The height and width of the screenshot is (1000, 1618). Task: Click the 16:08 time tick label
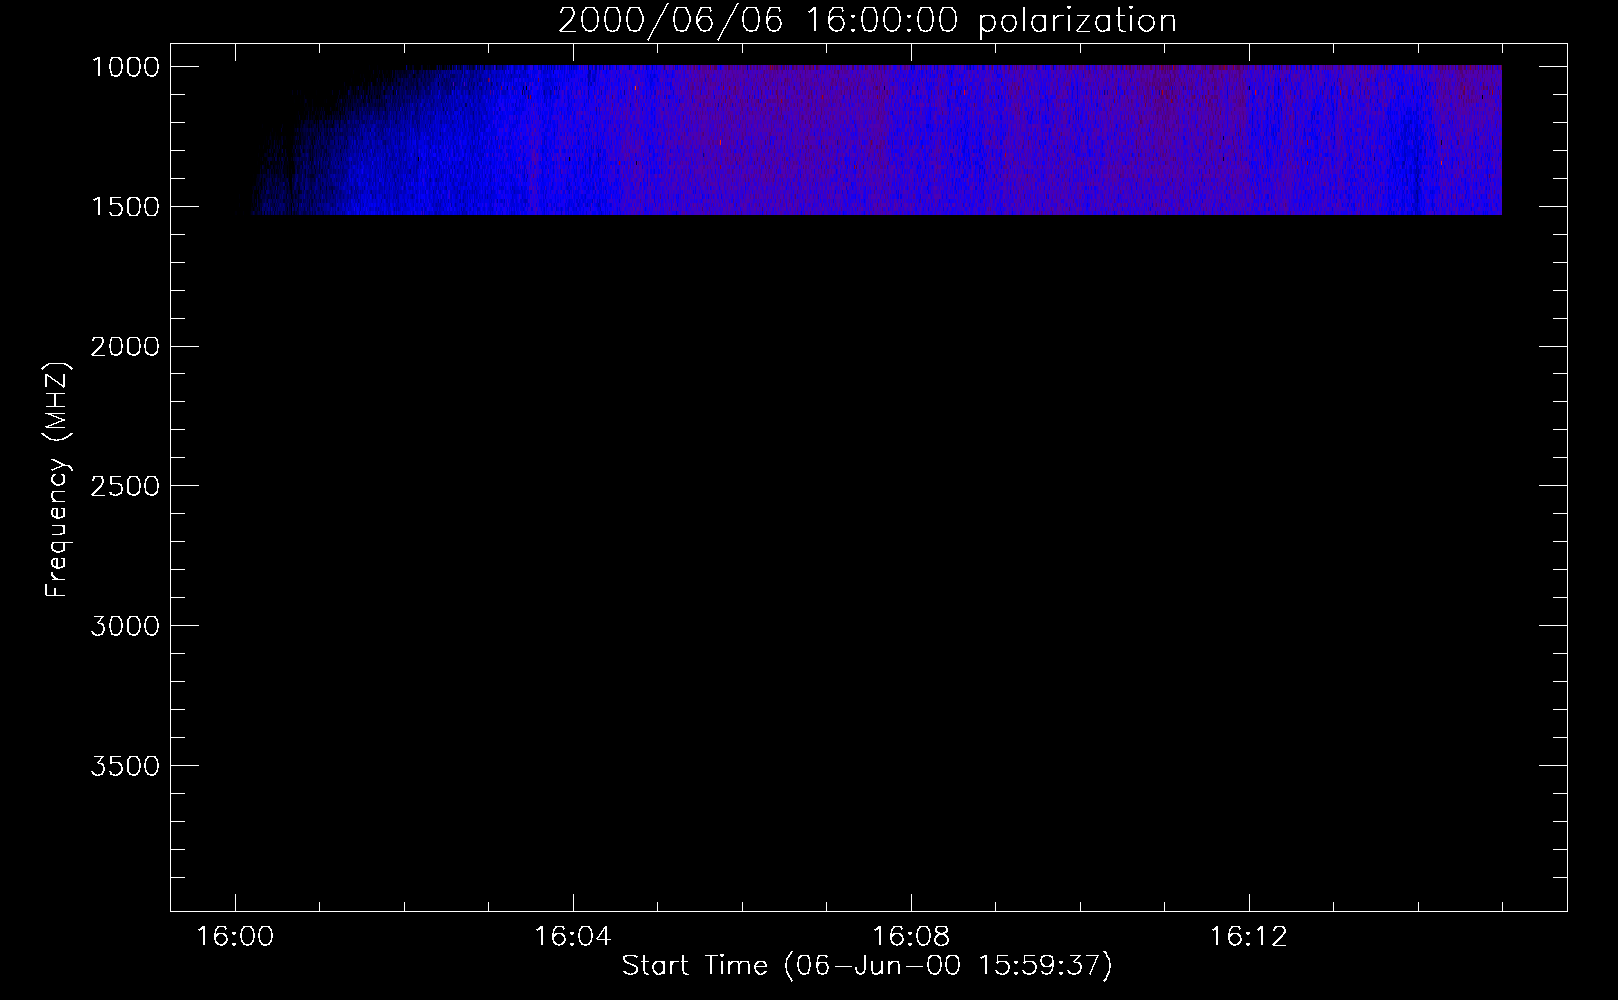point(911,937)
